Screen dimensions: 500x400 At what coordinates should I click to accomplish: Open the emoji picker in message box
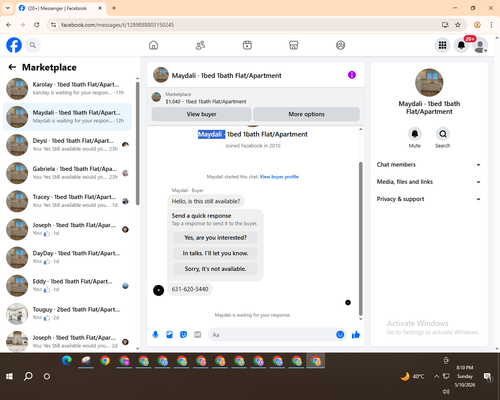click(x=340, y=335)
